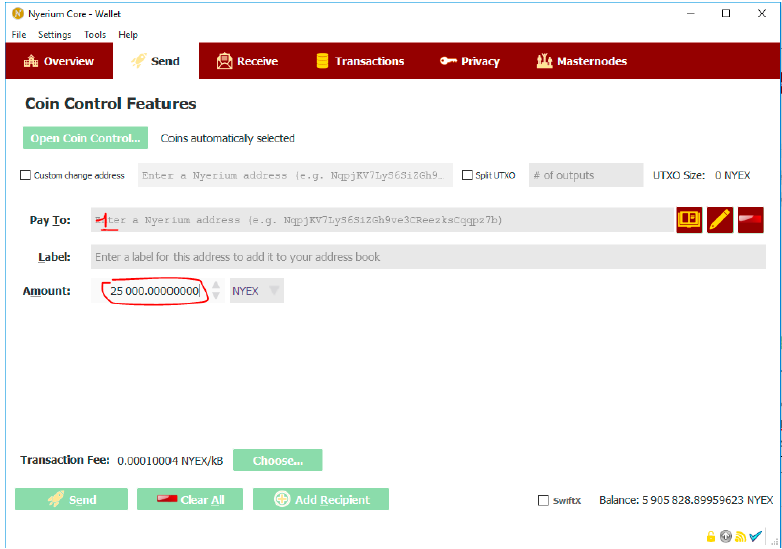Click the 'Transaction Fee:' label
The height and width of the screenshot is (549, 782).
[x=65, y=460]
